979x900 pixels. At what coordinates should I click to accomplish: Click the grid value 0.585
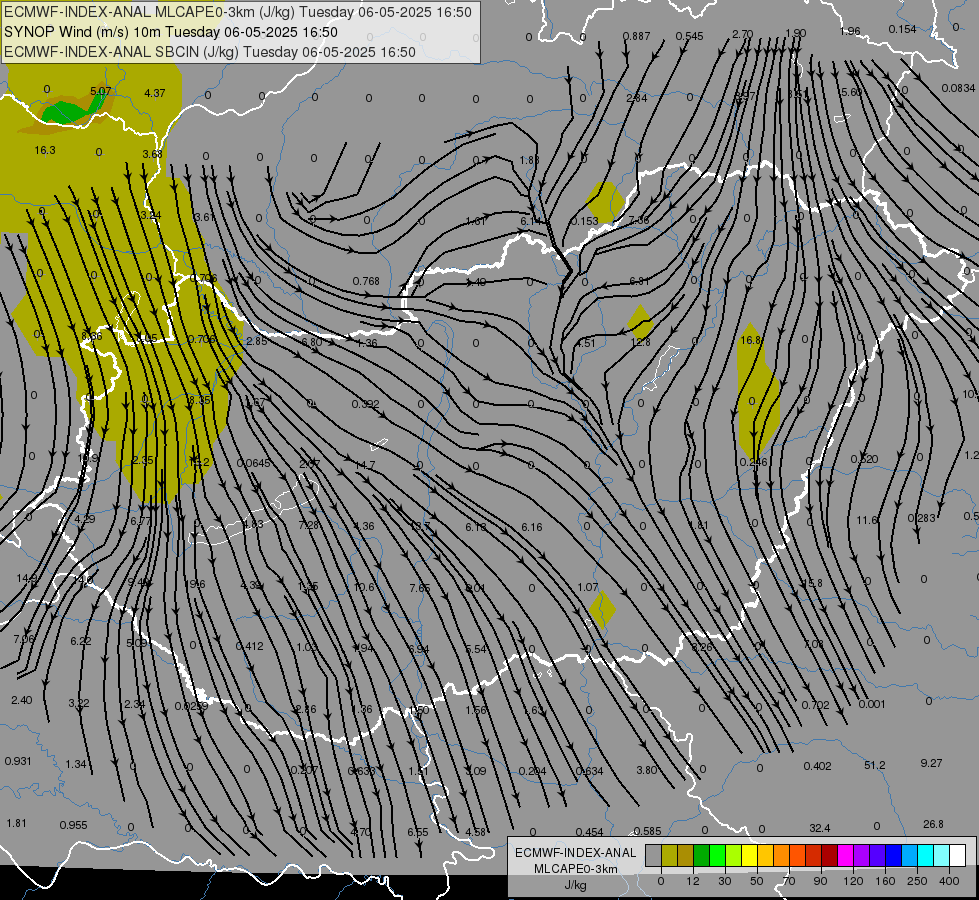click(x=647, y=831)
